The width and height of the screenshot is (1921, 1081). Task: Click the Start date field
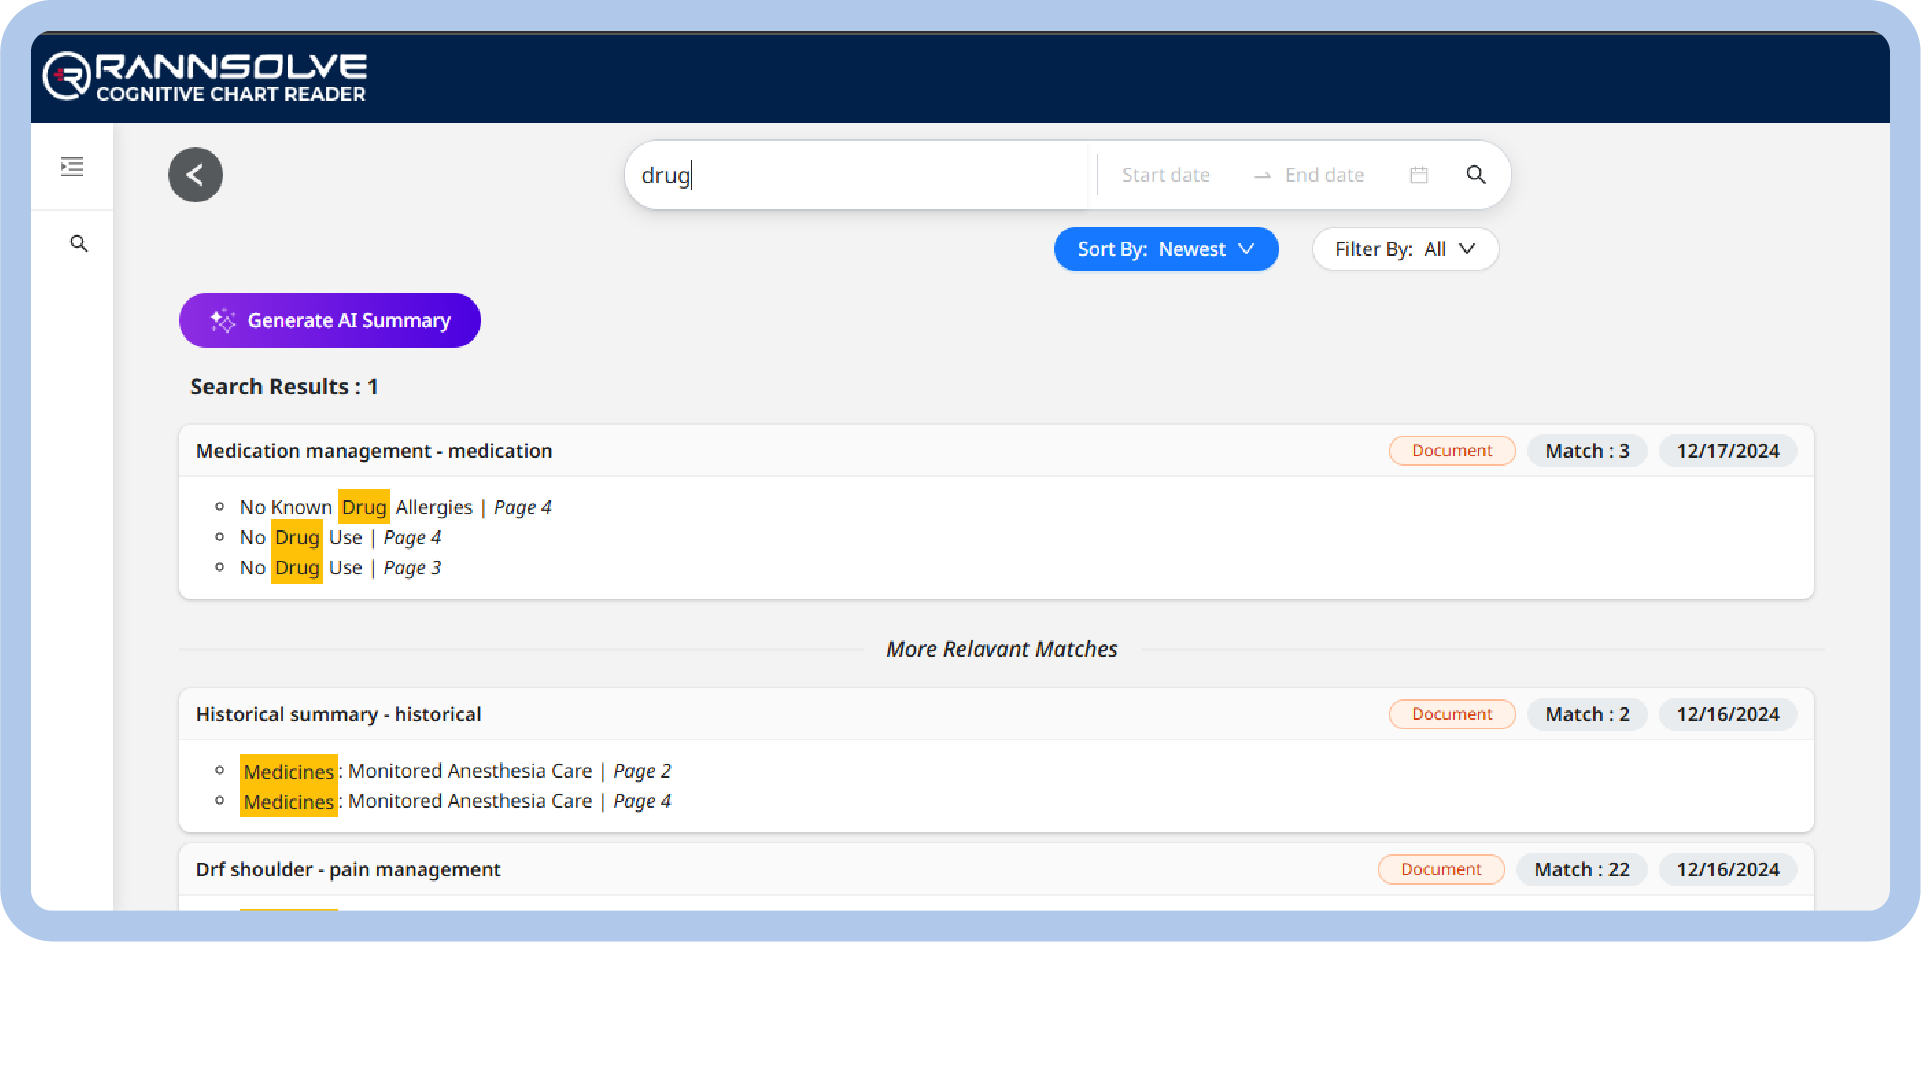tap(1165, 175)
